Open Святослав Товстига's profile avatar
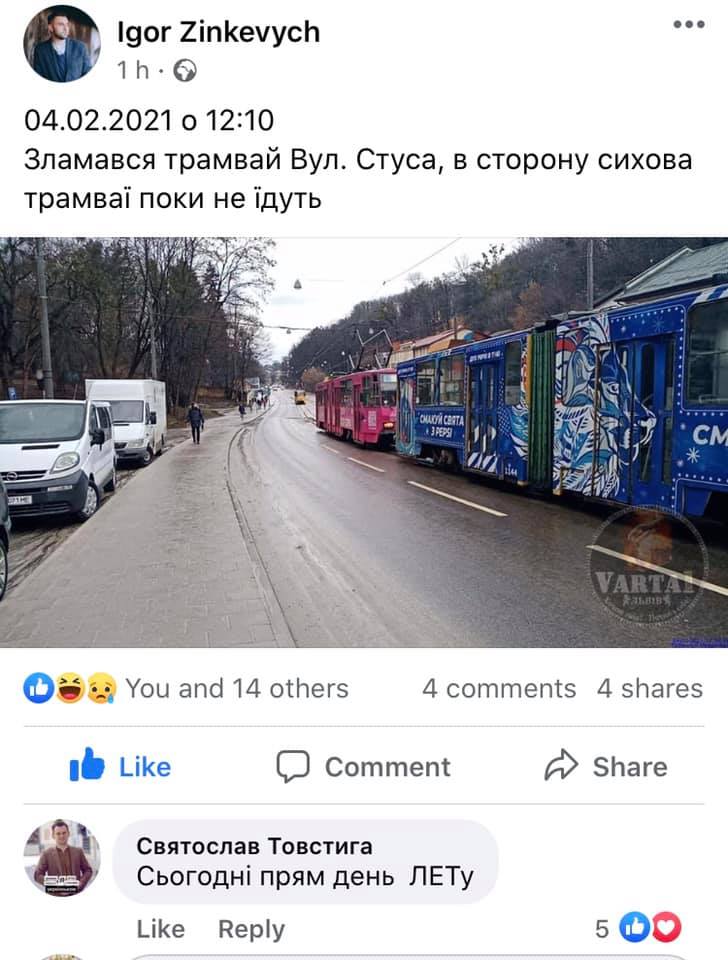The width and height of the screenshot is (728, 960). pos(62,858)
